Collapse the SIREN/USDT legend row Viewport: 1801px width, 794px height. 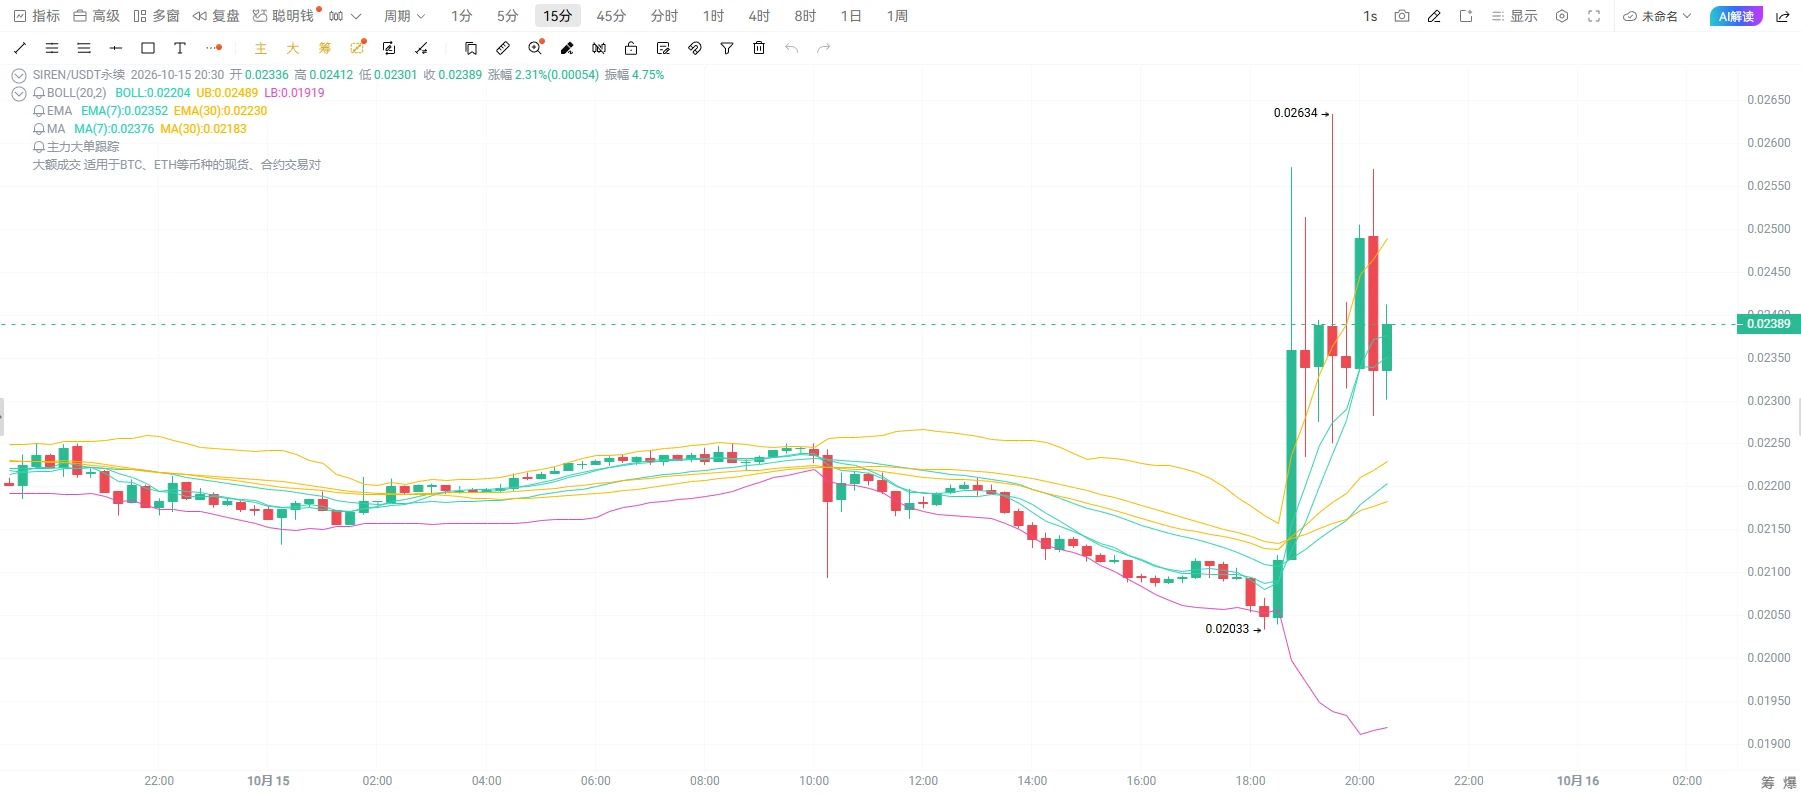coord(19,75)
